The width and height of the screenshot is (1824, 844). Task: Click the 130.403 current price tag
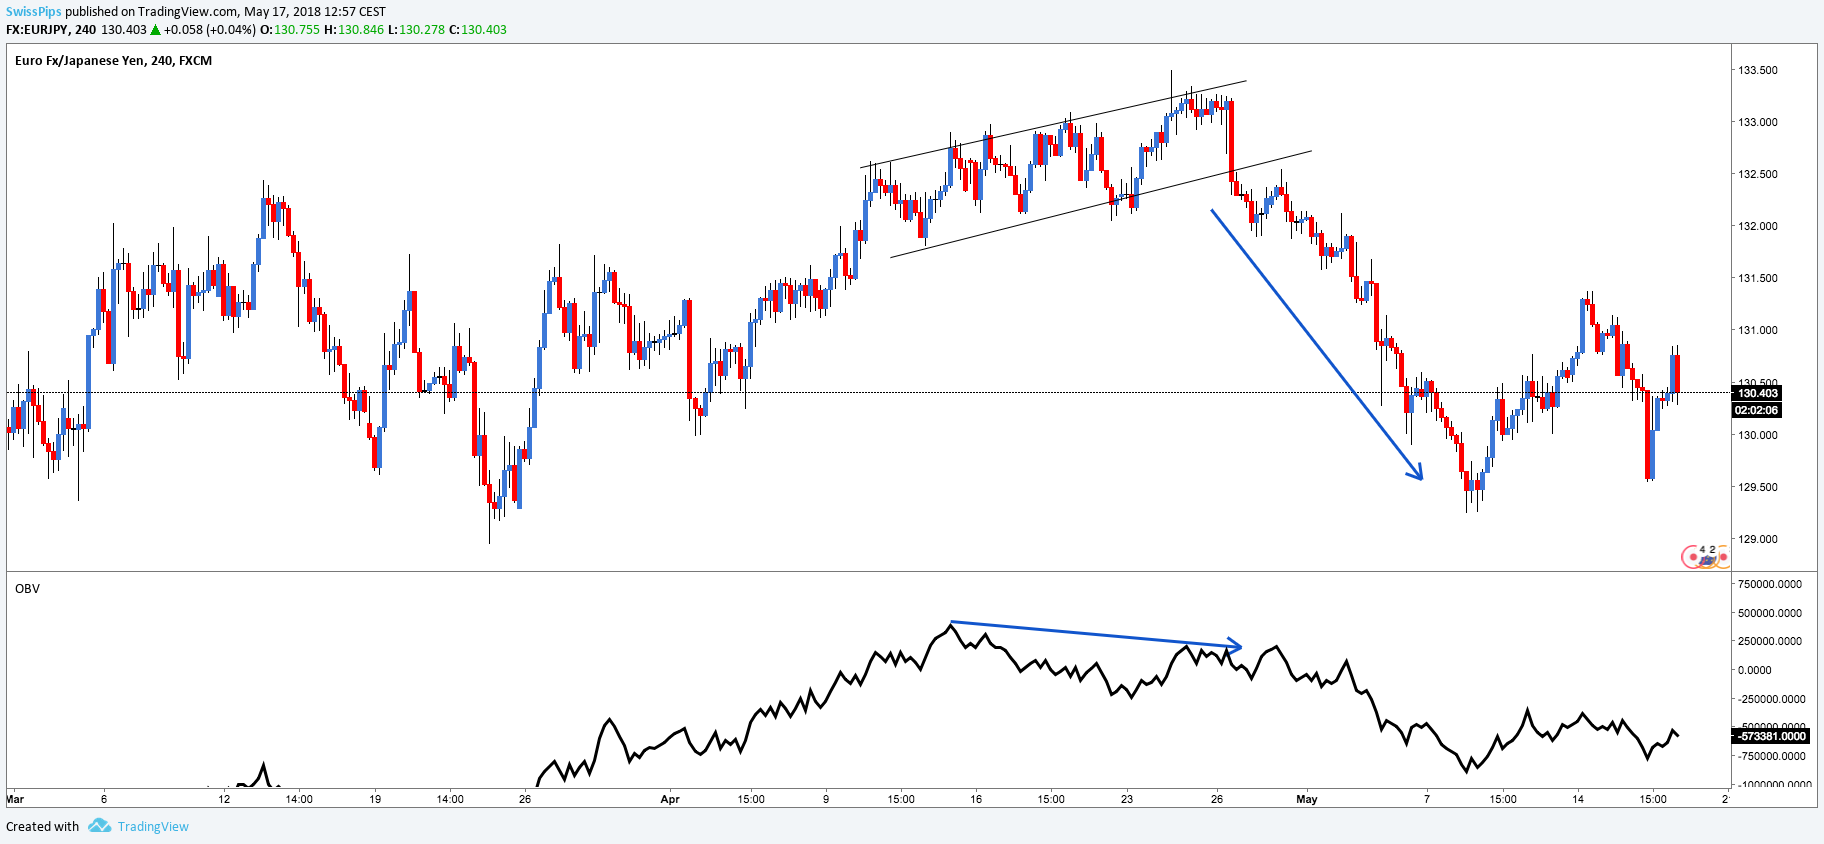(1757, 393)
